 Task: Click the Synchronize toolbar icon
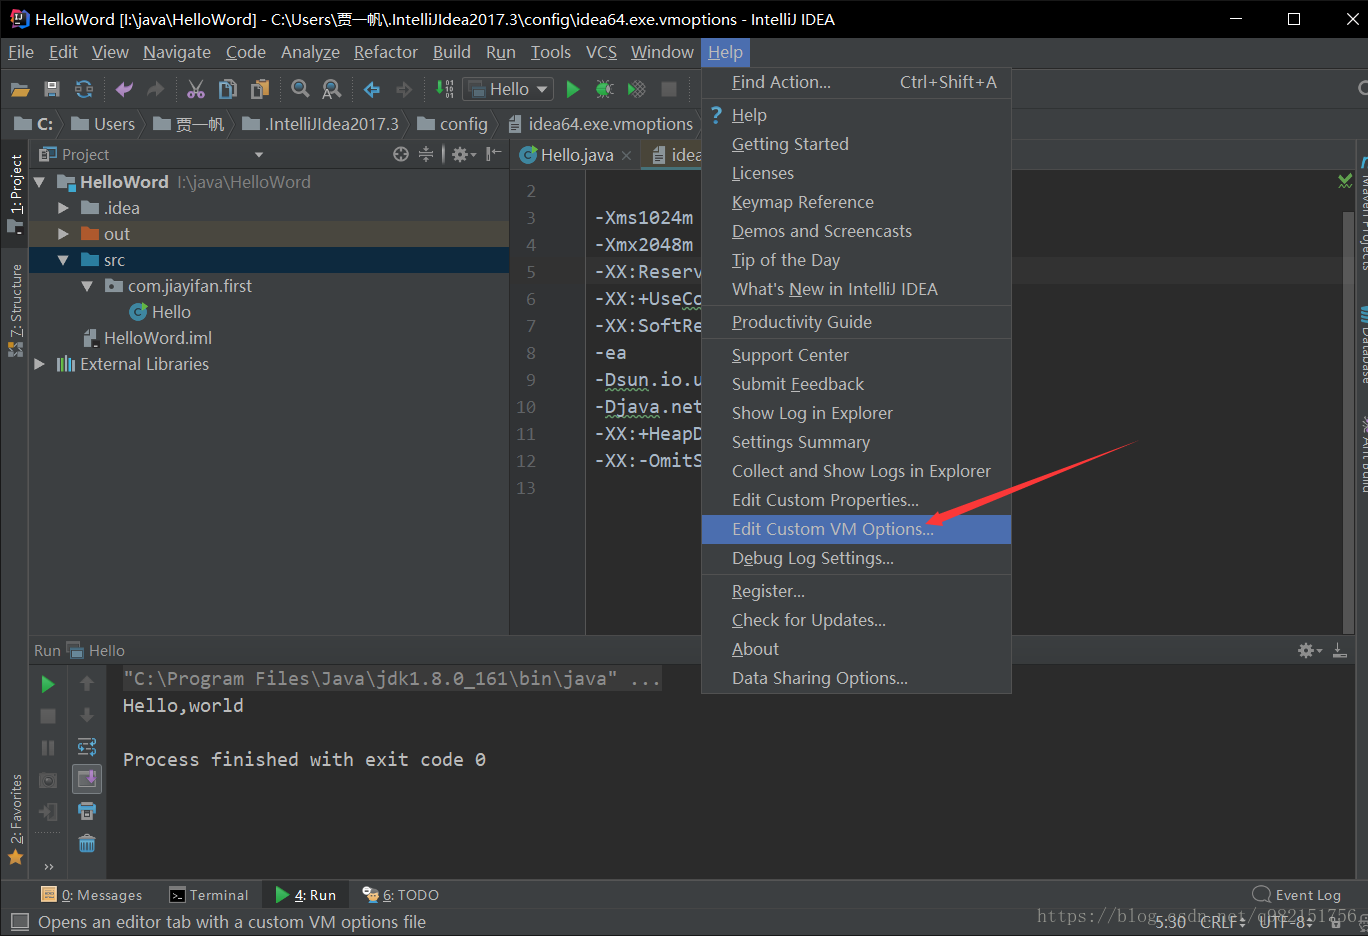(84, 89)
